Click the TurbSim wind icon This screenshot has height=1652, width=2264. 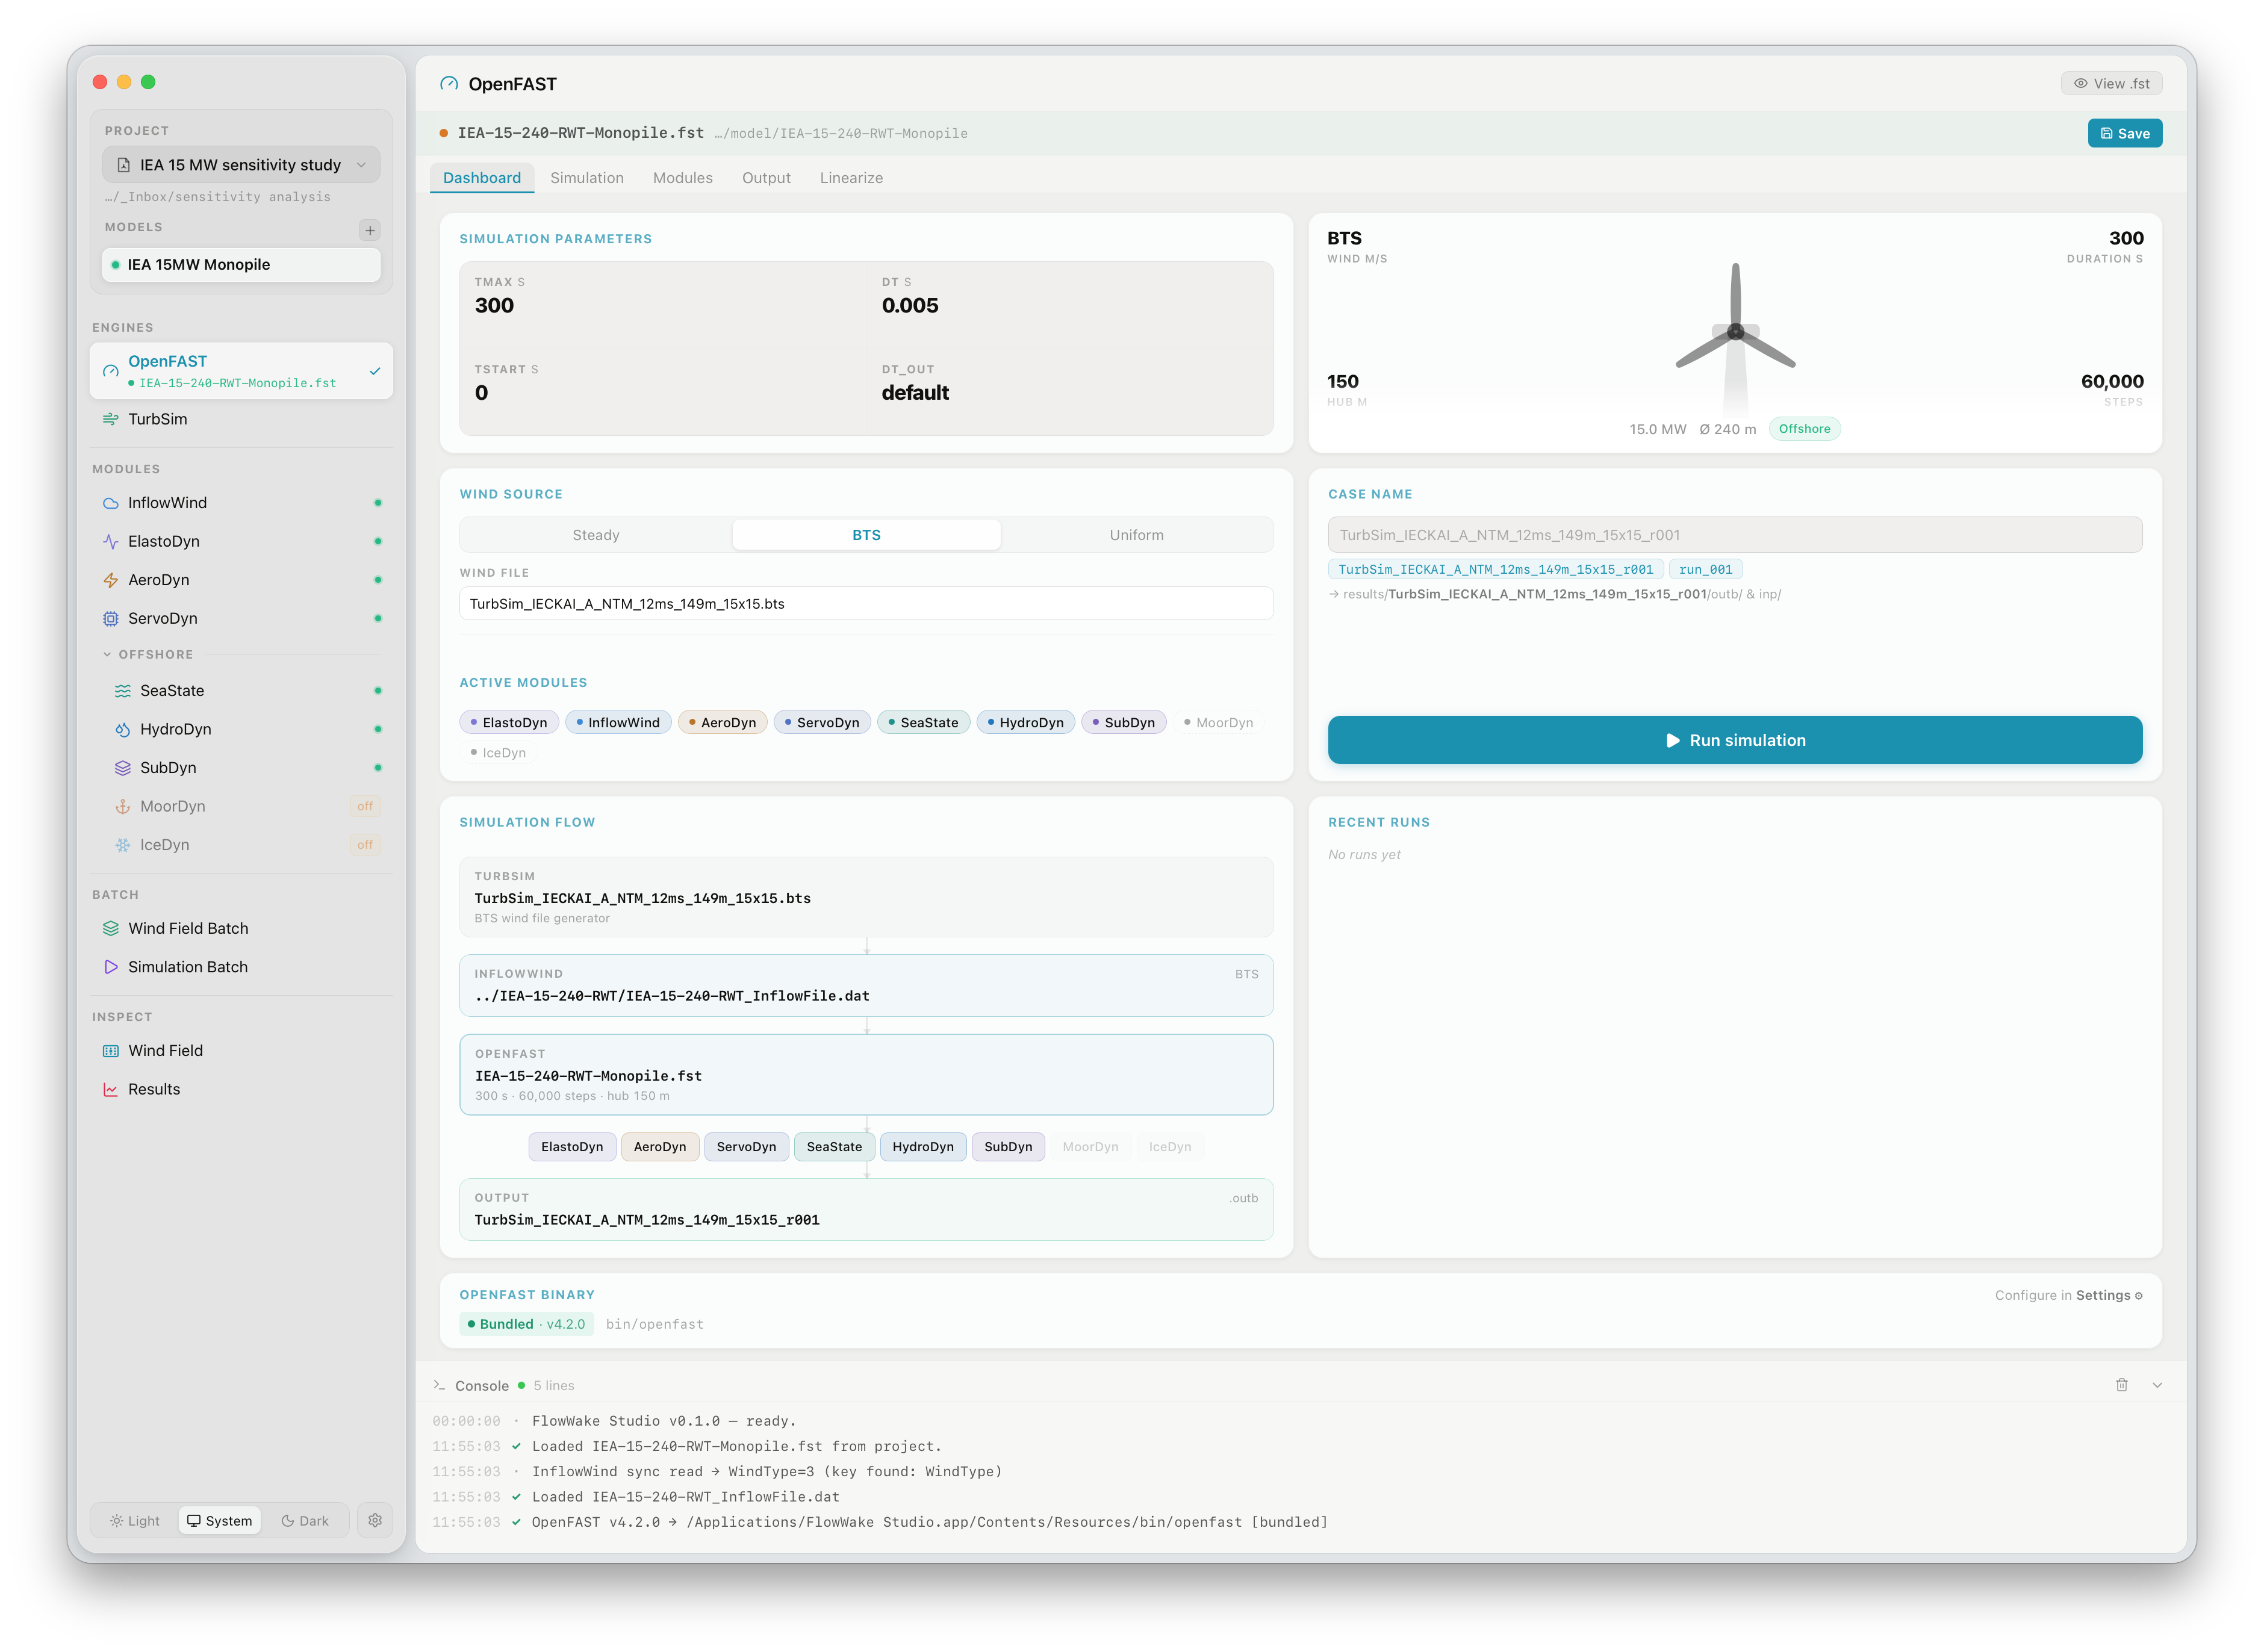[111, 419]
